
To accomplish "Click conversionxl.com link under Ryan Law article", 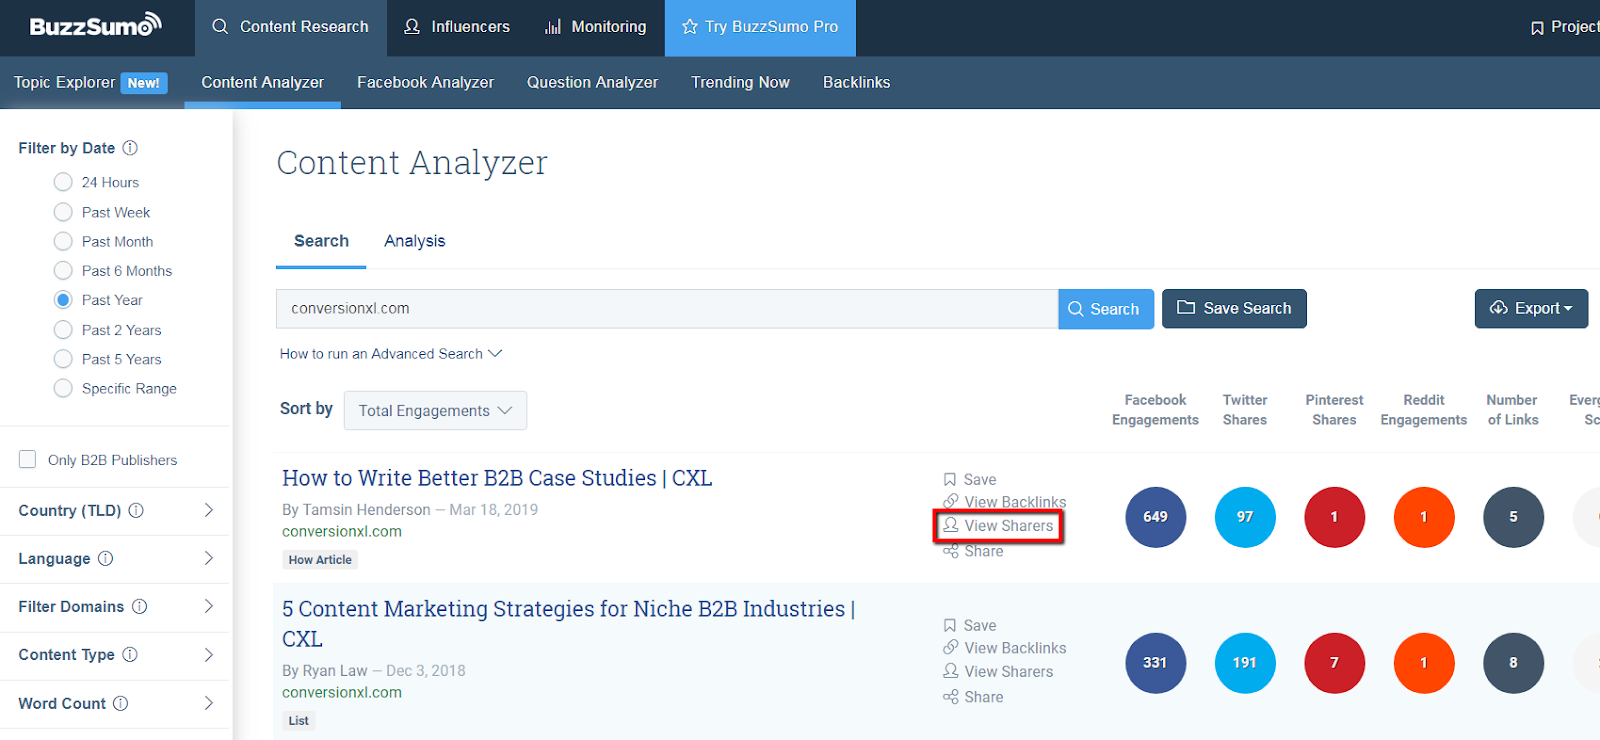I will [x=342, y=693].
